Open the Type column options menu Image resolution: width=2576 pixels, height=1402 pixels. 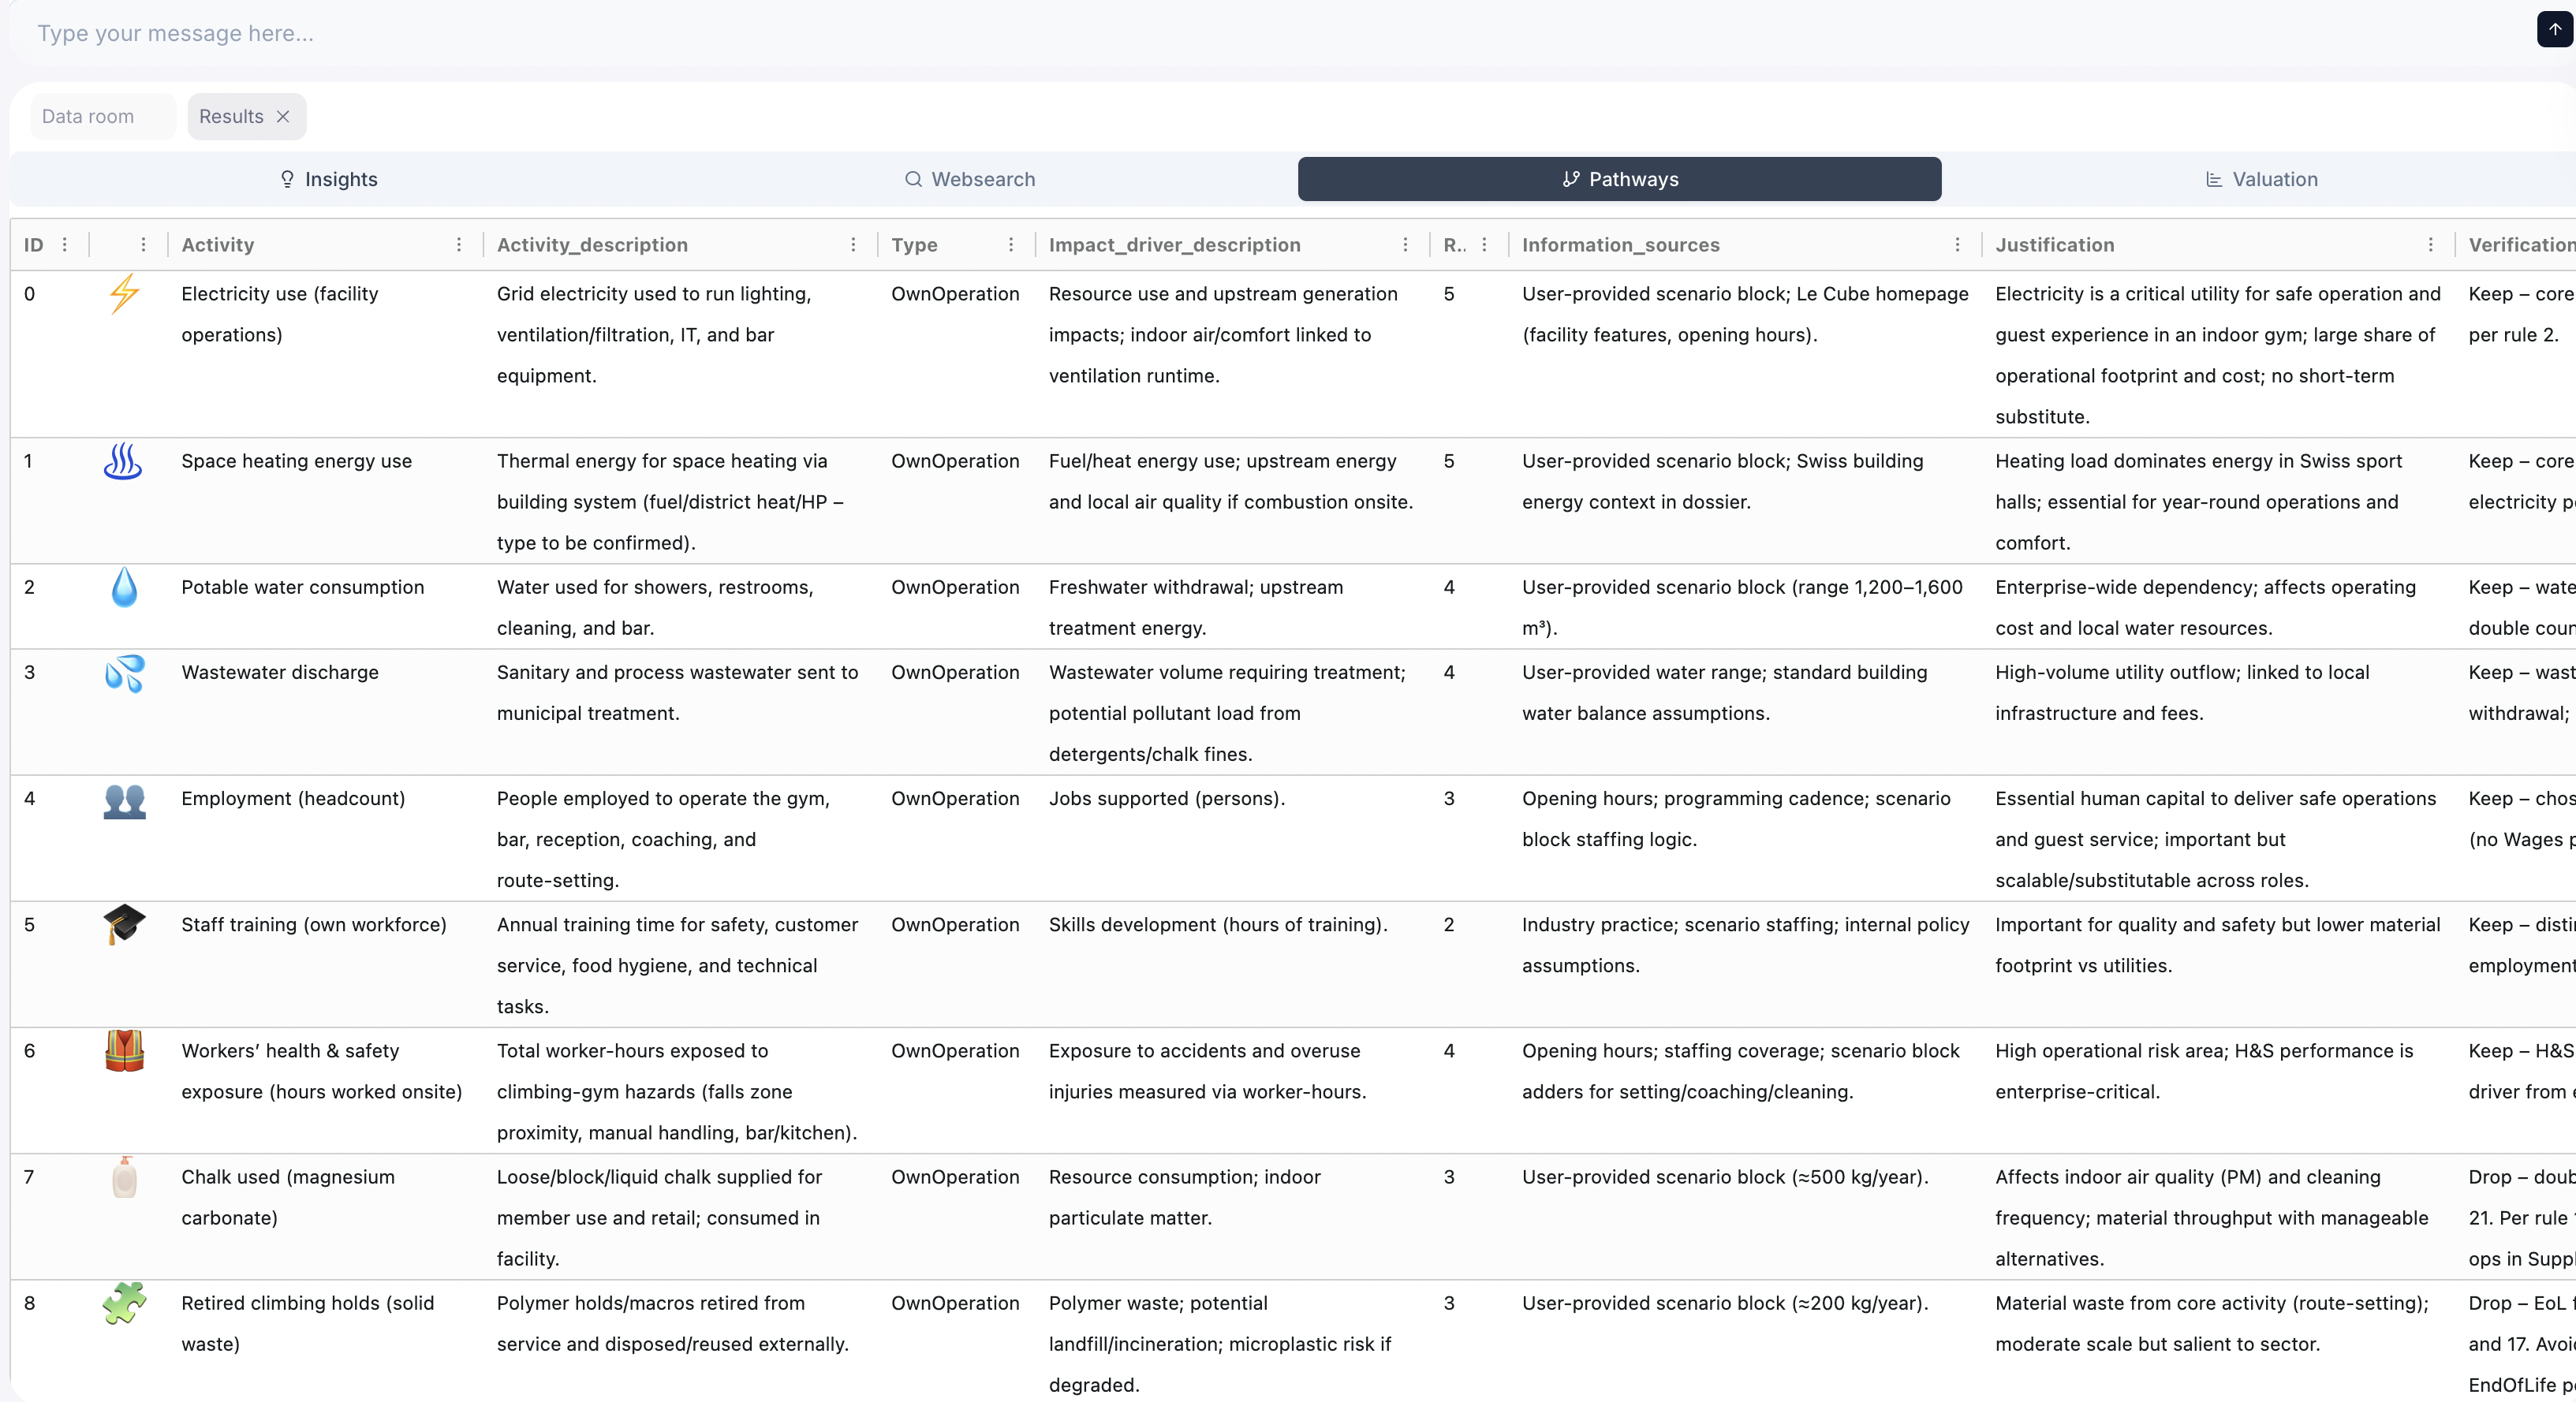point(1011,245)
